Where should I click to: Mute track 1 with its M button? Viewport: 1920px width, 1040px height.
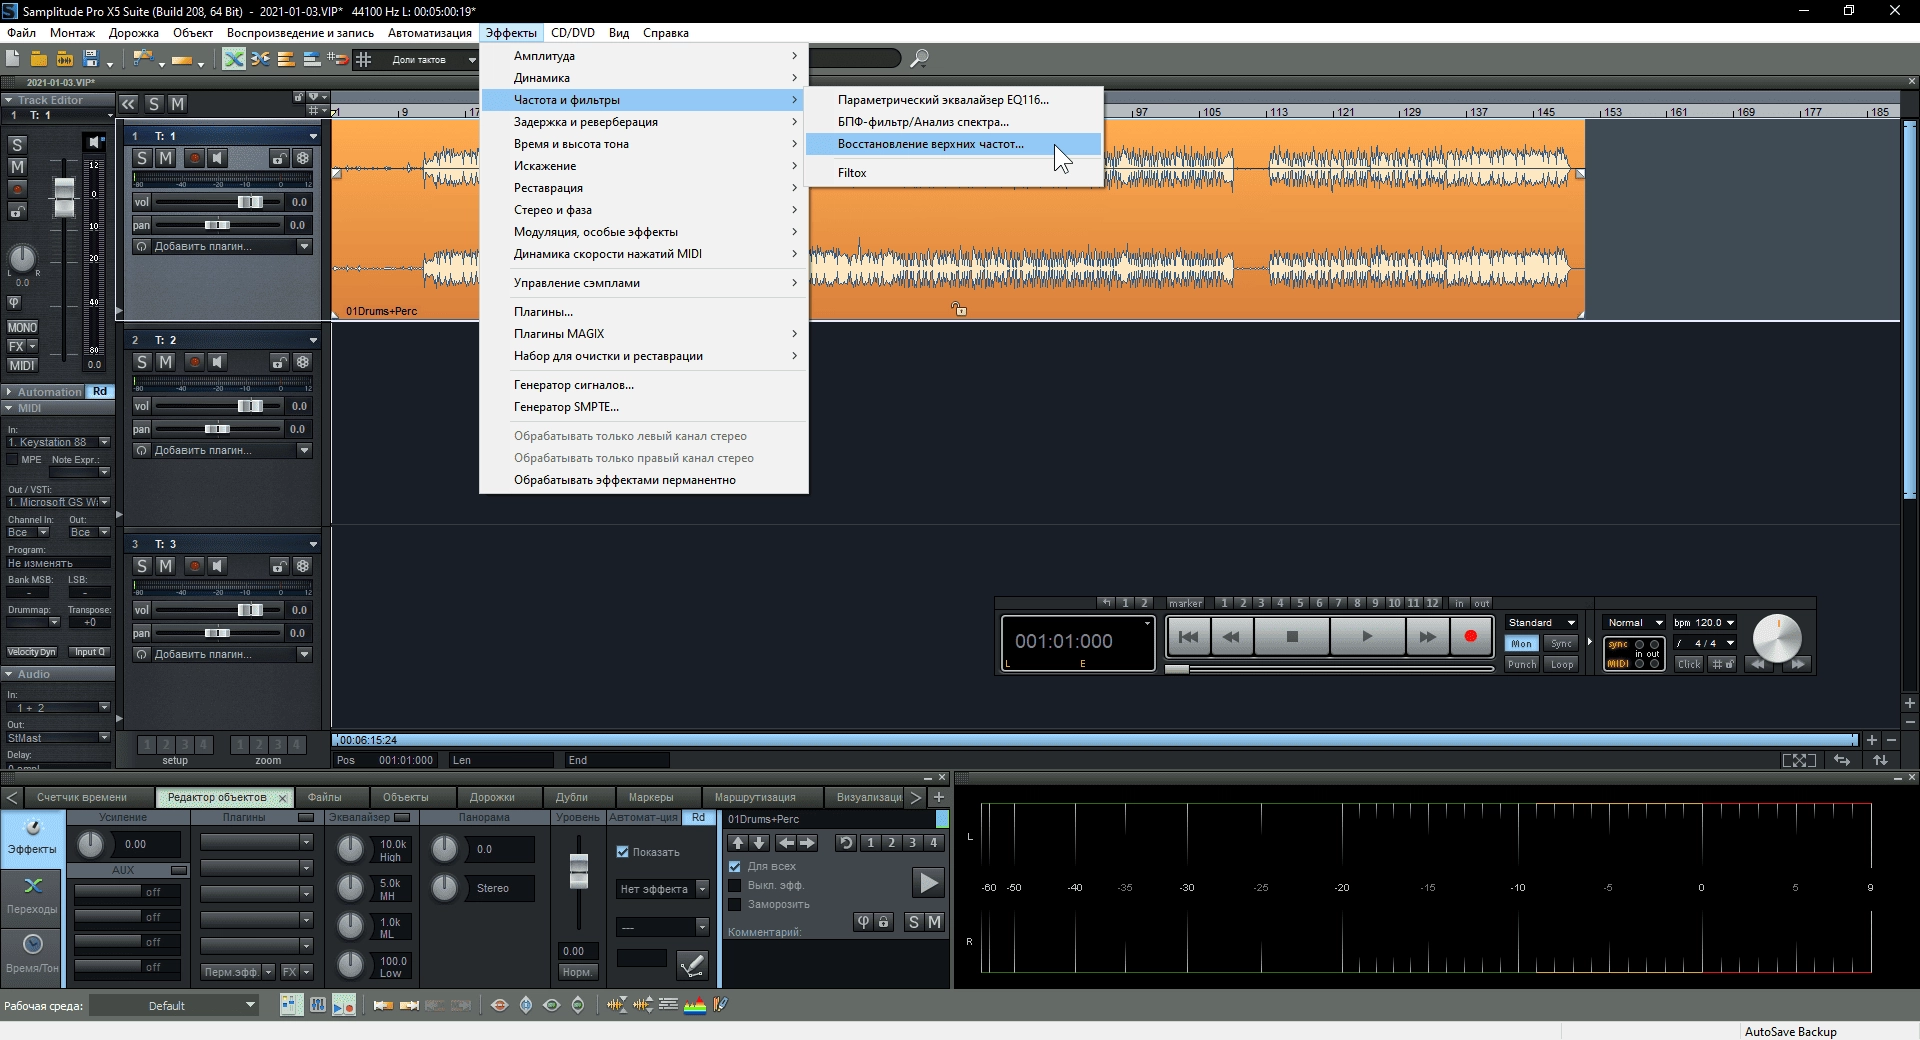(x=166, y=158)
